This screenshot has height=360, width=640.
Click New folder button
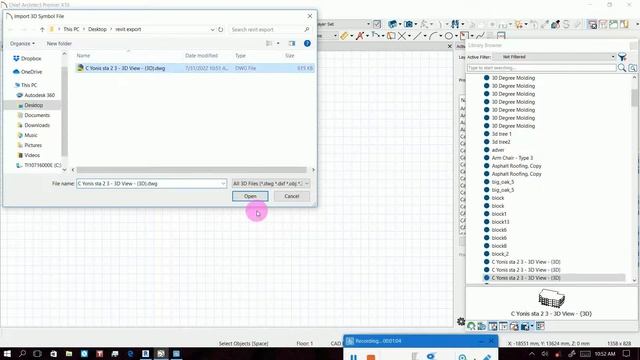[x=59, y=43]
